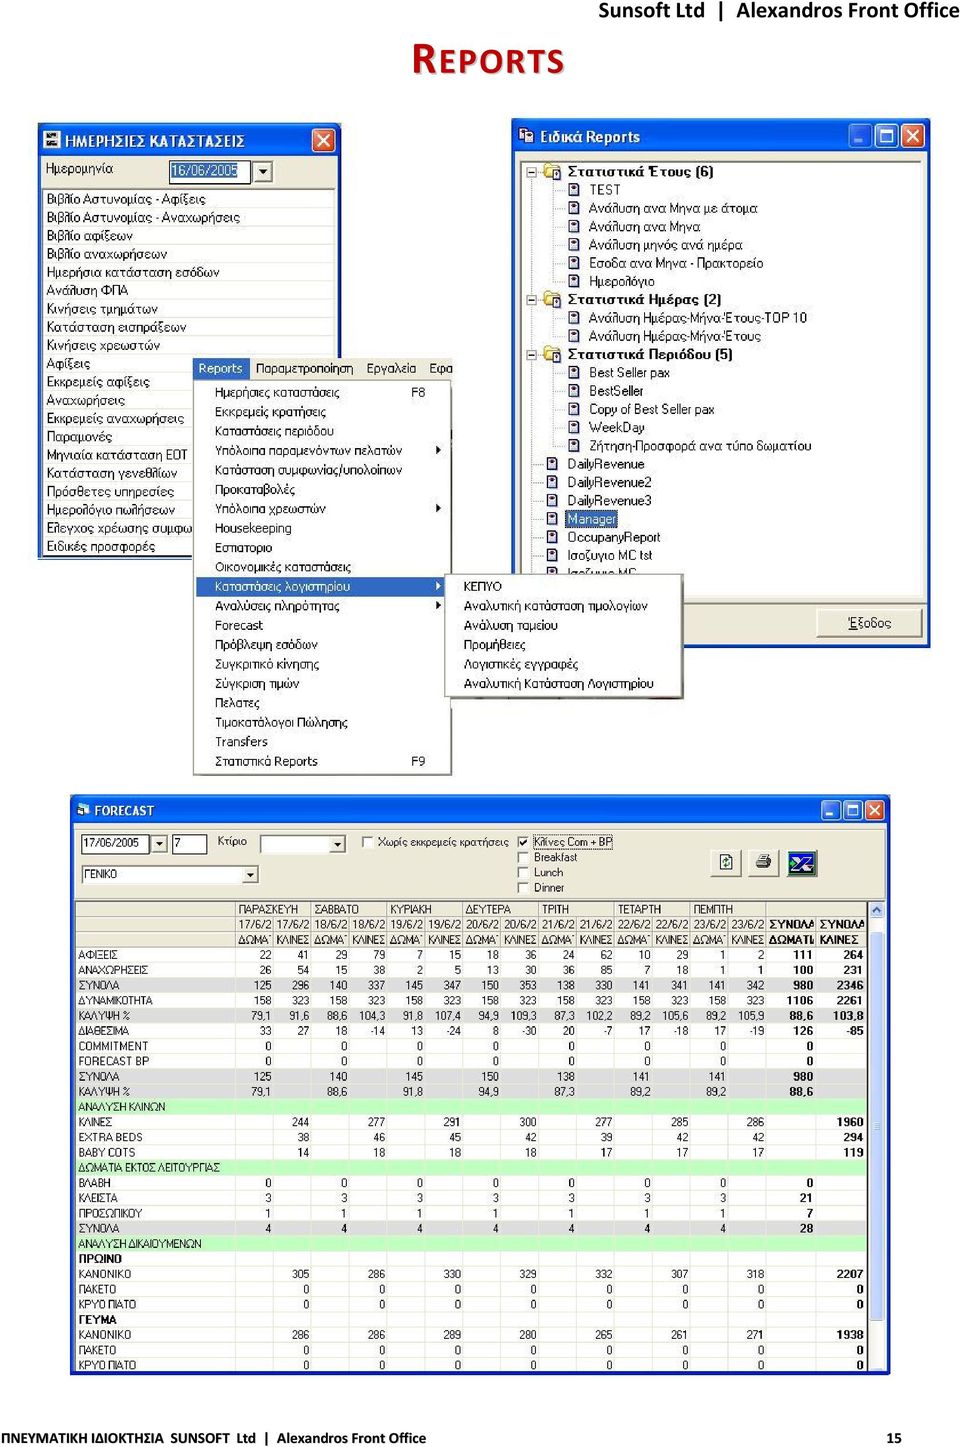Screen dimensions: 960x1447
Task: Open the Forecast date dropdown arrow
Action: coord(159,844)
